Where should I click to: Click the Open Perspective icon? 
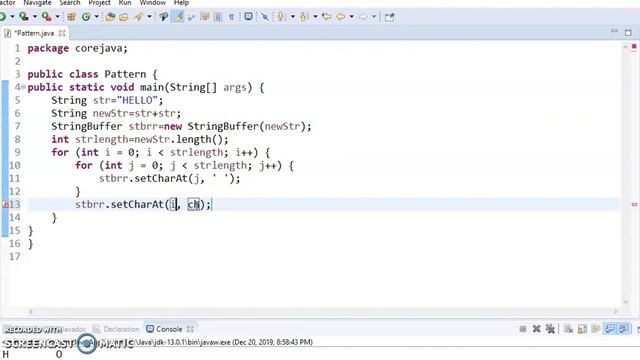tap(389, 17)
